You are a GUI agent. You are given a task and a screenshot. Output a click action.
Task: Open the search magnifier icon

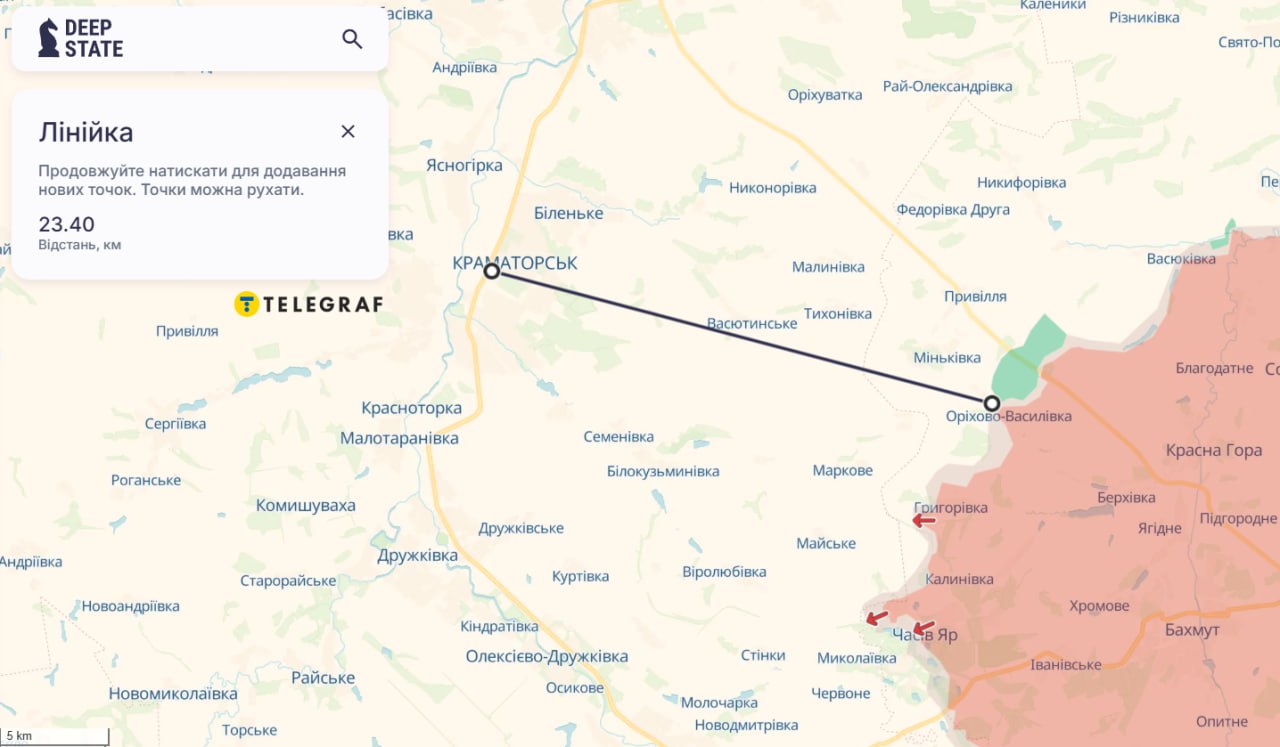[352, 39]
